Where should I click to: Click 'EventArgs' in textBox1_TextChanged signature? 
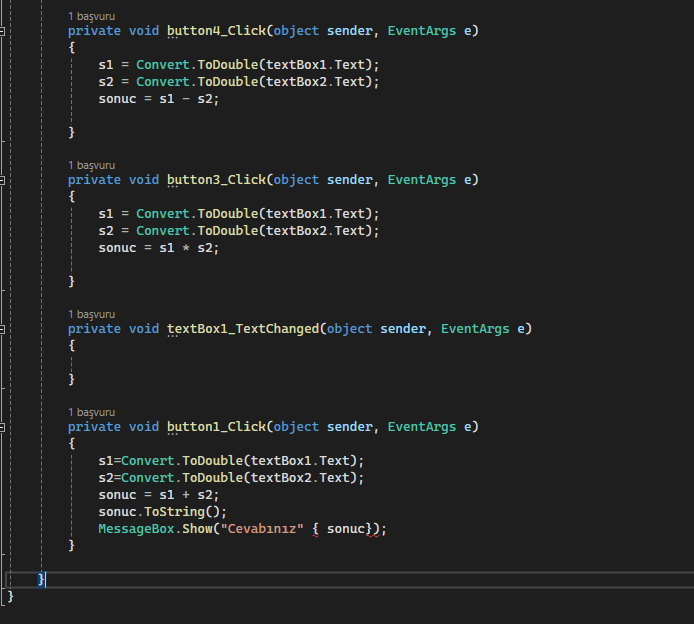point(475,329)
